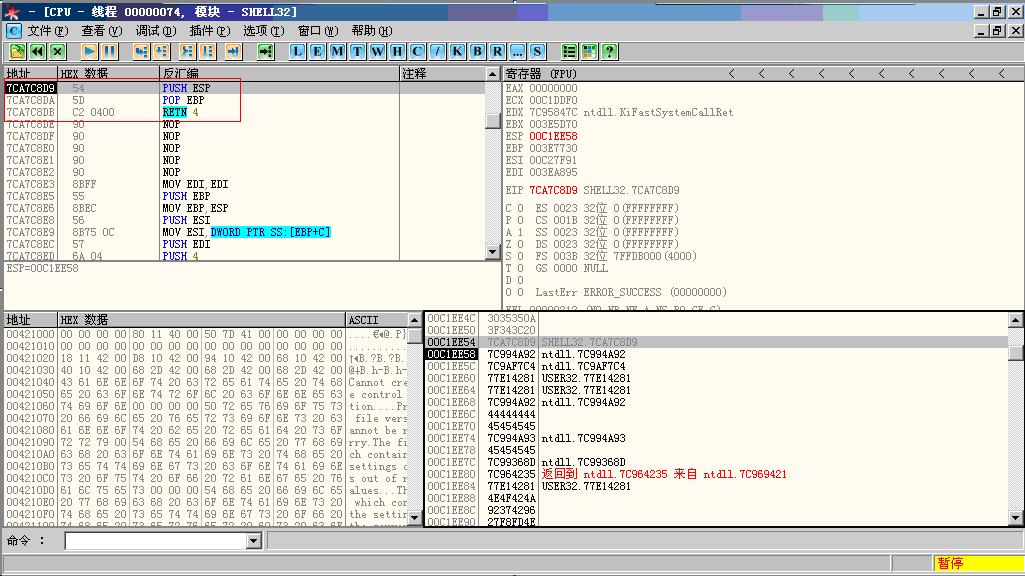The height and width of the screenshot is (576, 1025).
Task: Open Run trace window (... icon)
Action: [x=517, y=52]
